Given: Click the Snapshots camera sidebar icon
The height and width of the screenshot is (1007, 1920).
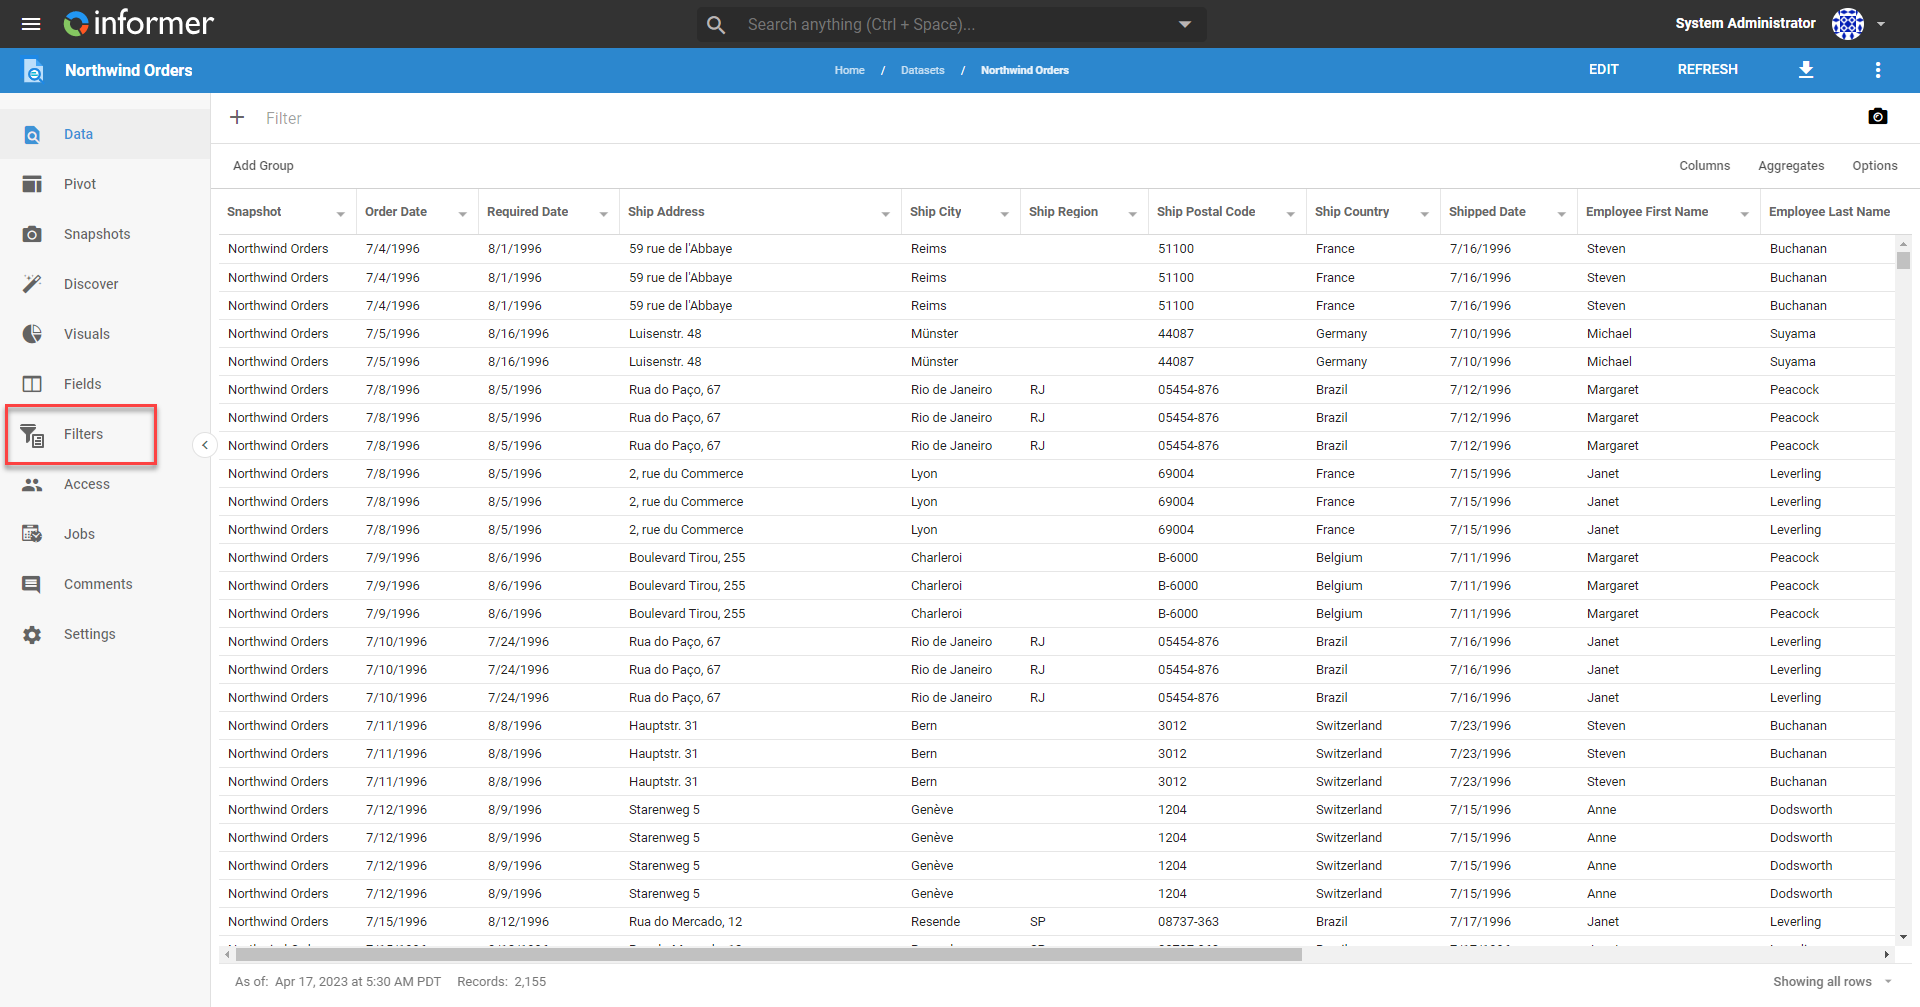Looking at the screenshot, I should (32, 234).
